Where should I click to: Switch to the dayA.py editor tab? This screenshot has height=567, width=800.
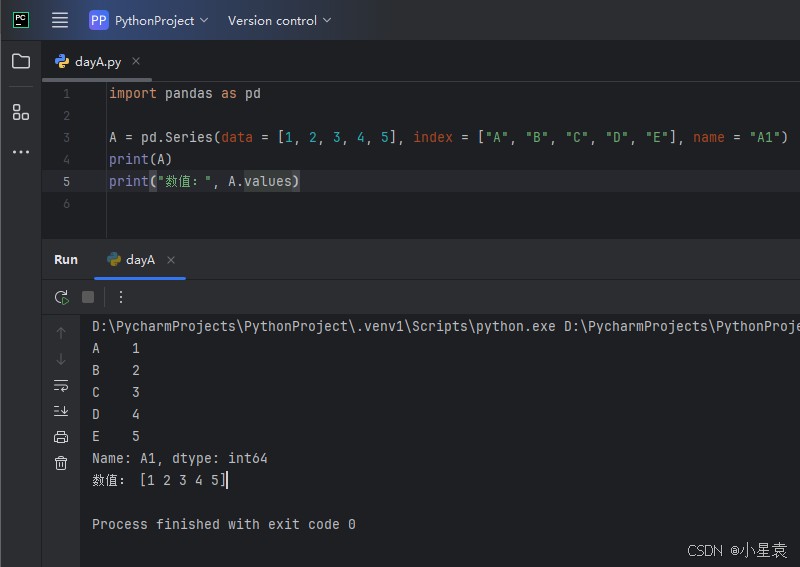click(97, 62)
